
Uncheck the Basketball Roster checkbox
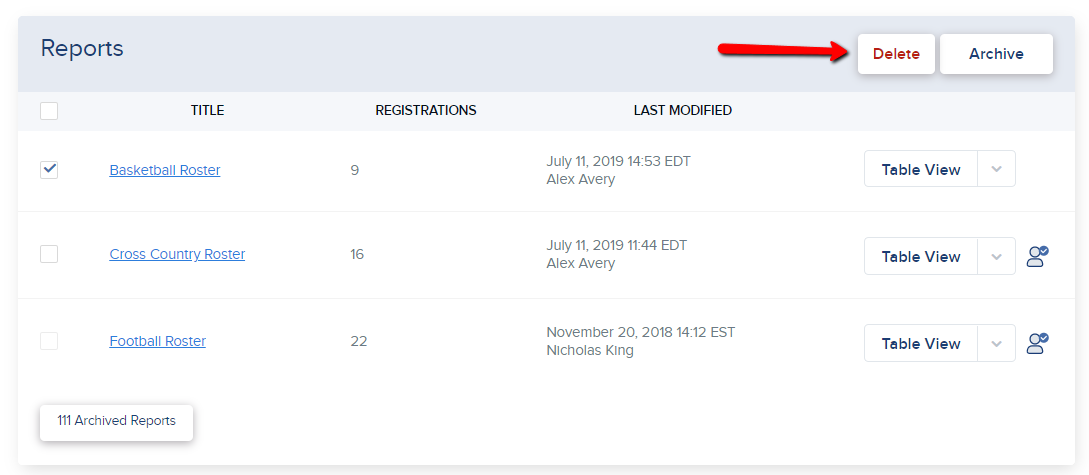click(x=49, y=169)
